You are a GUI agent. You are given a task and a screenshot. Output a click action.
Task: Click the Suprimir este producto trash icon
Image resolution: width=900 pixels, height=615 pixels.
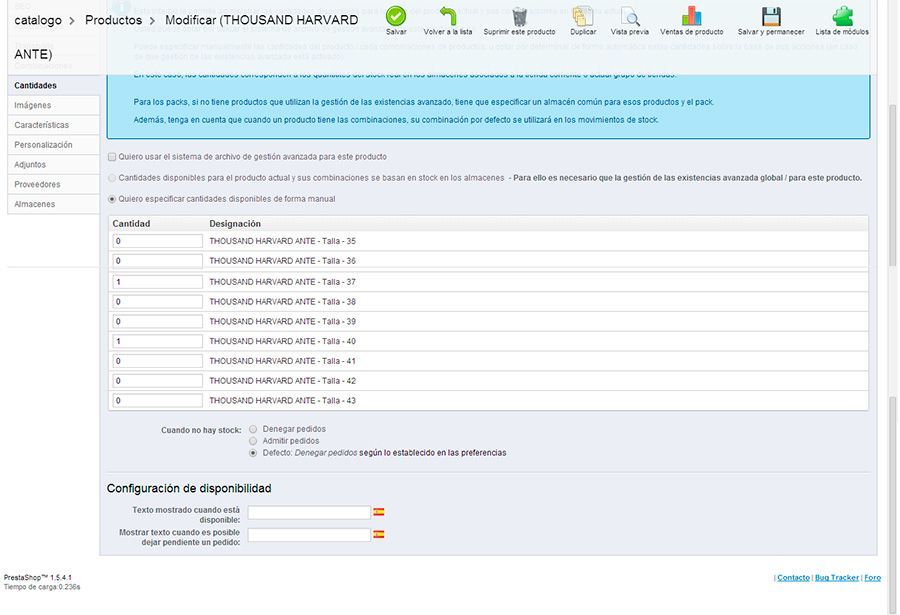click(519, 16)
